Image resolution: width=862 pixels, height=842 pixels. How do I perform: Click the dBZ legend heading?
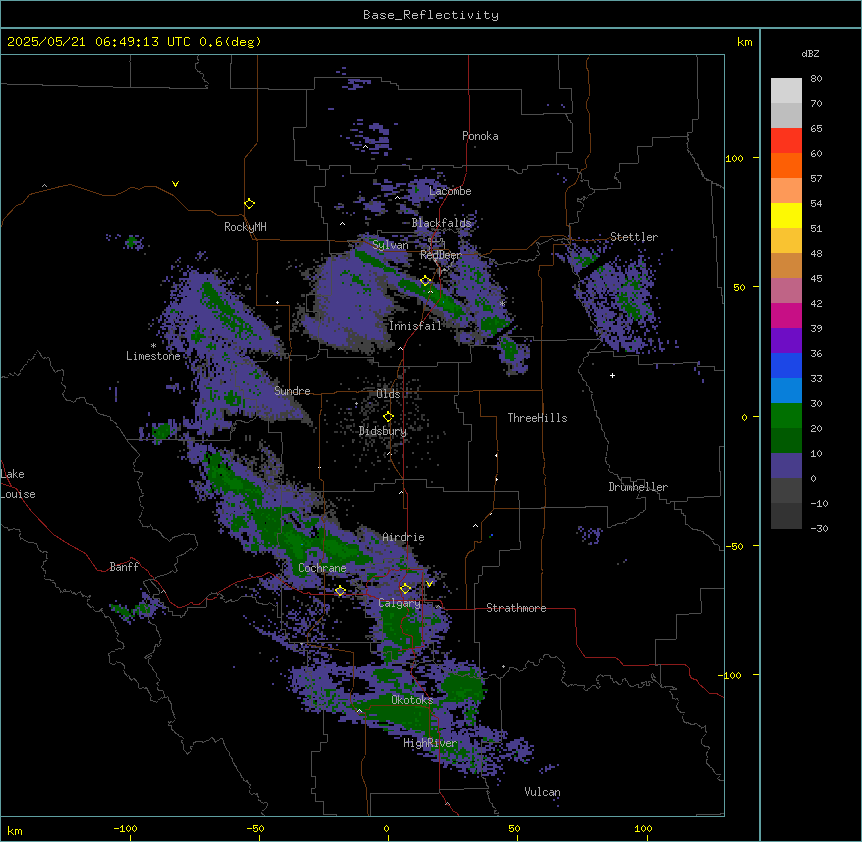tap(810, 53)
